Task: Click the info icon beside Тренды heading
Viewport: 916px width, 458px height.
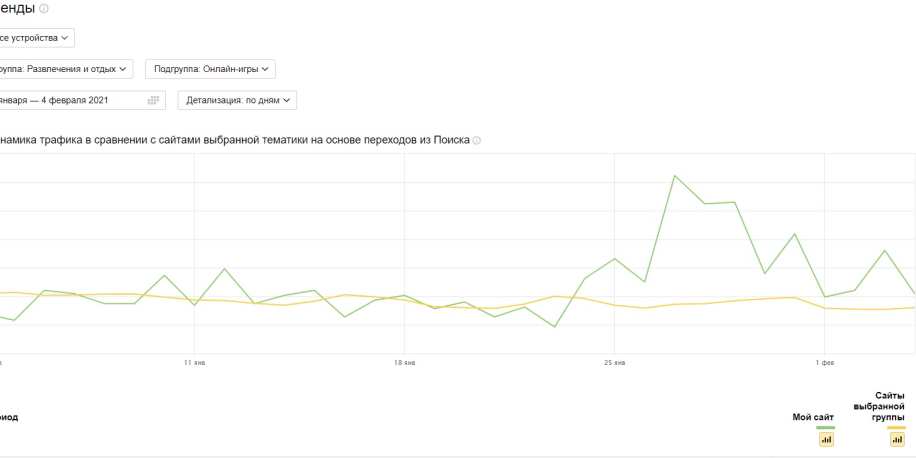Action: (x=44, y=9)
